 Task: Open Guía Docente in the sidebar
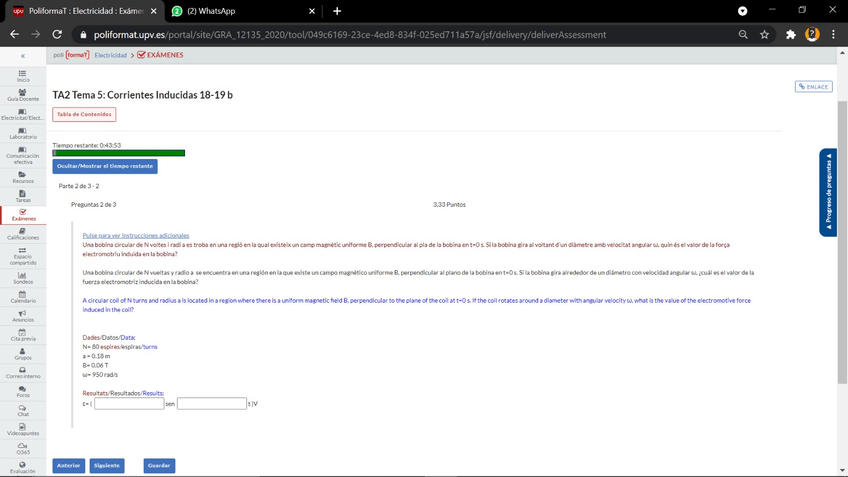[22, 95]
